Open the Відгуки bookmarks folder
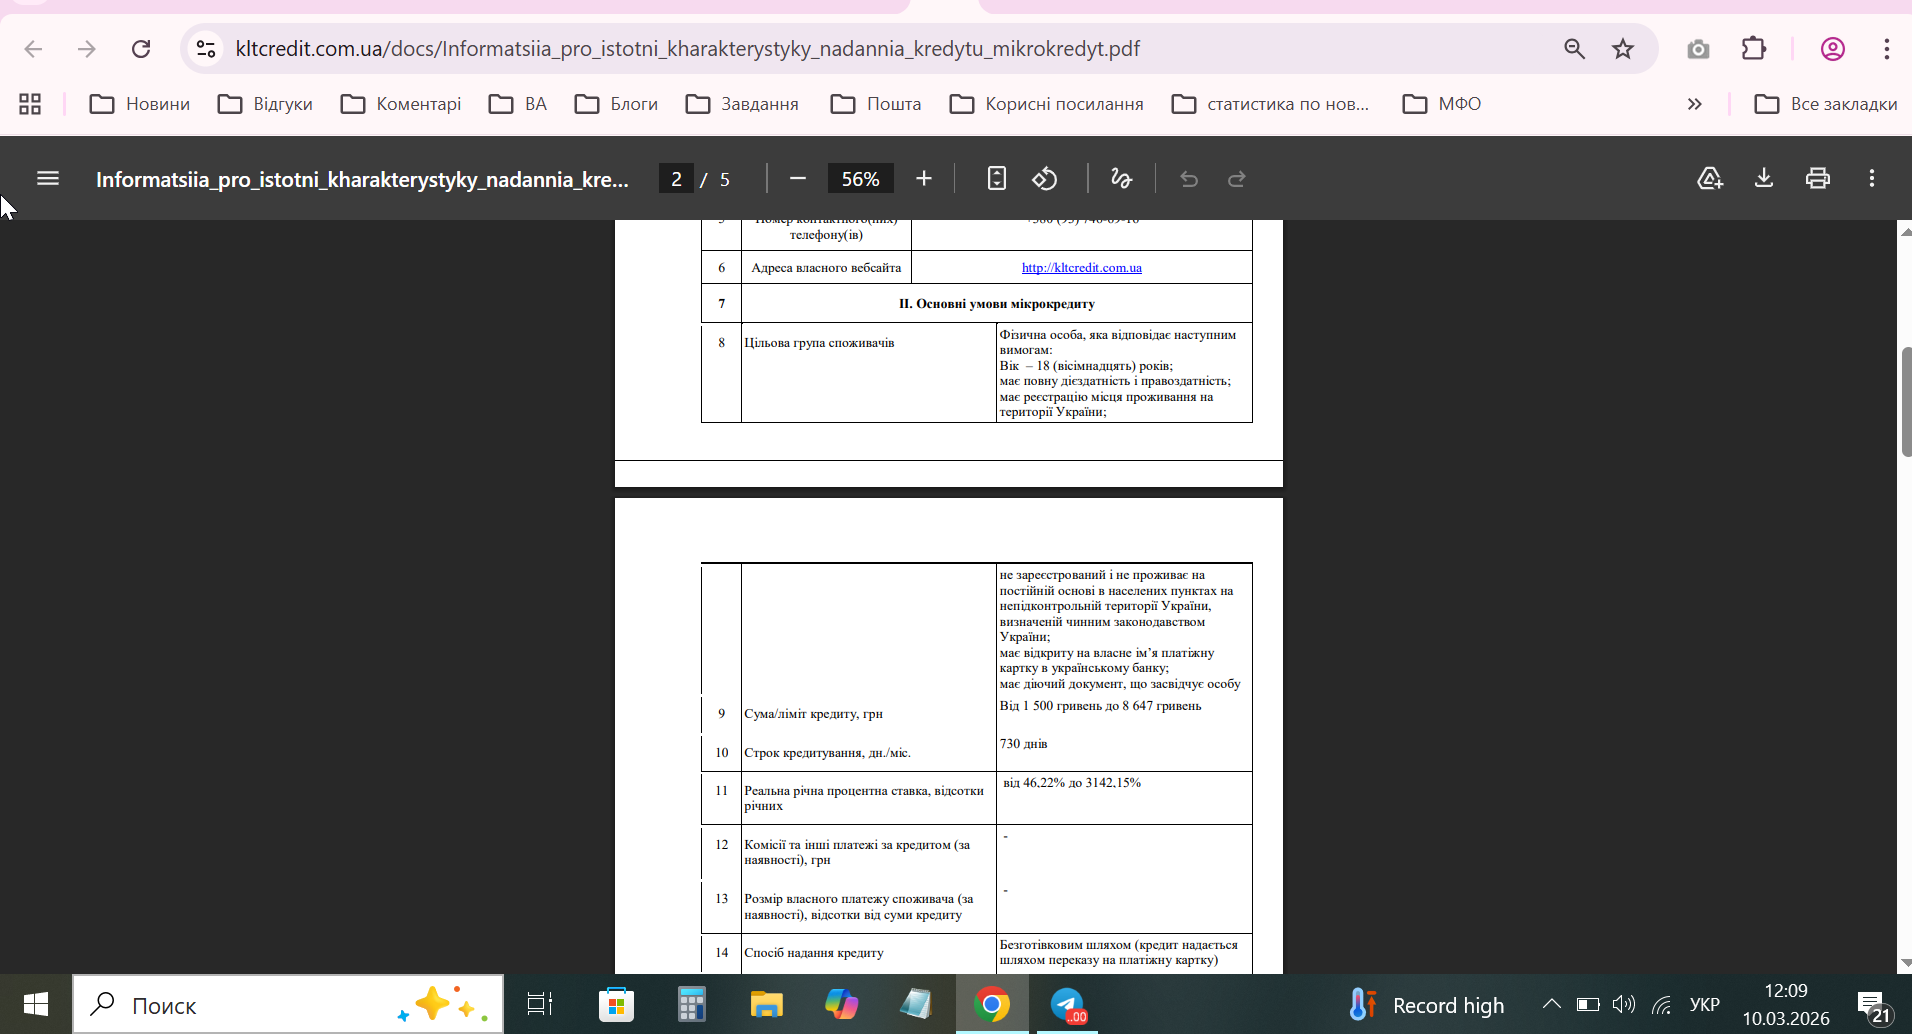This screenshot has height=1034, width=1912. click(x=266, y=104)
